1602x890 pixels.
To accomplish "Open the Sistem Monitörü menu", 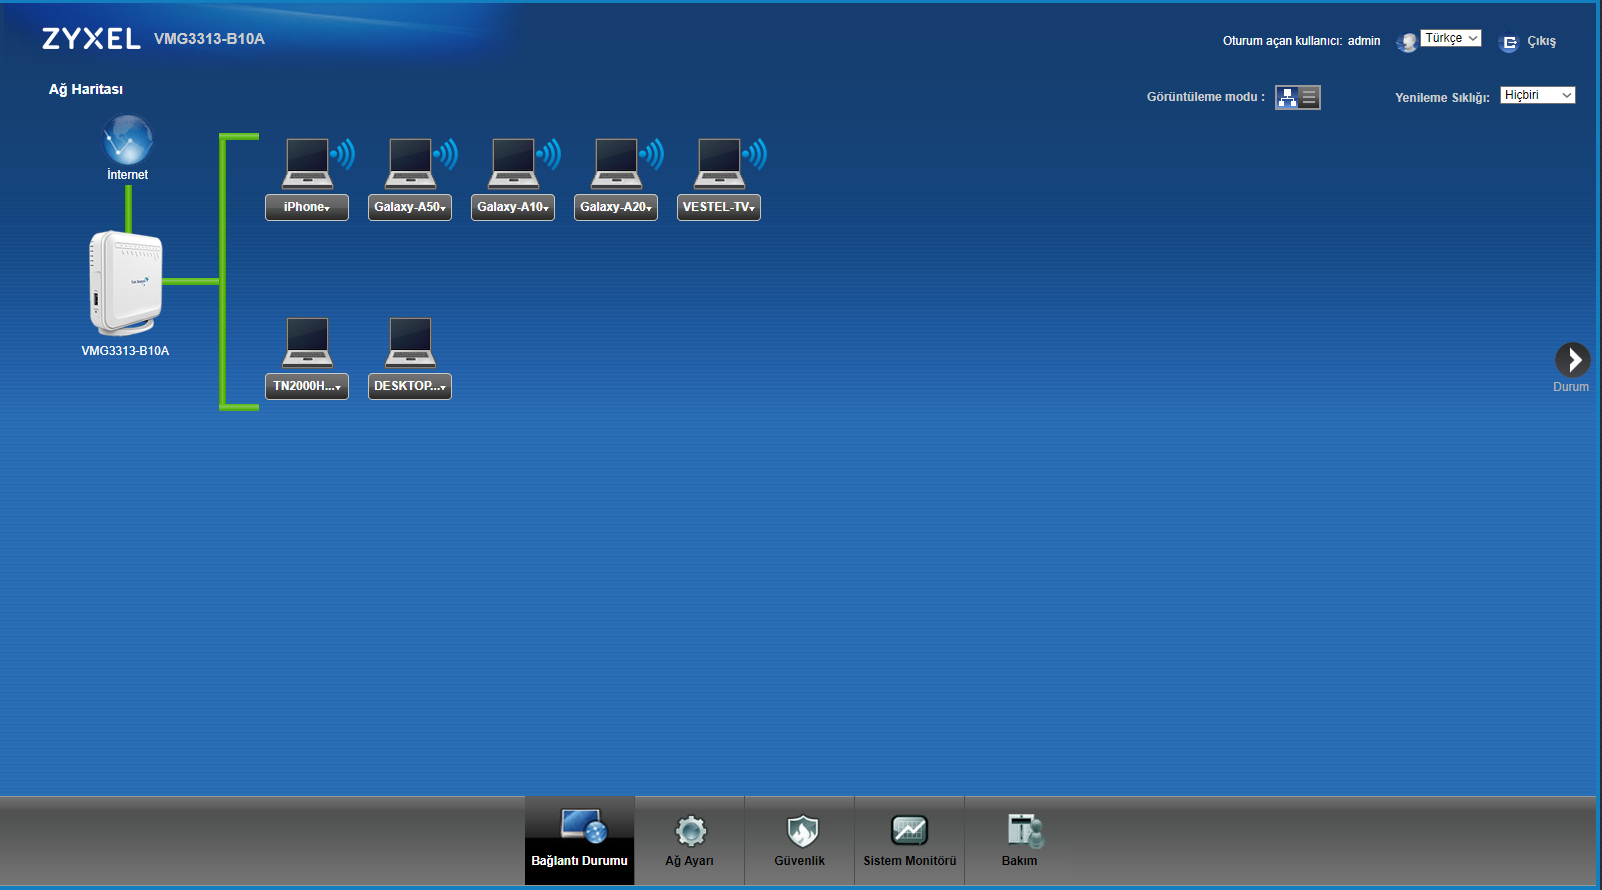I will tap(910, 841).
